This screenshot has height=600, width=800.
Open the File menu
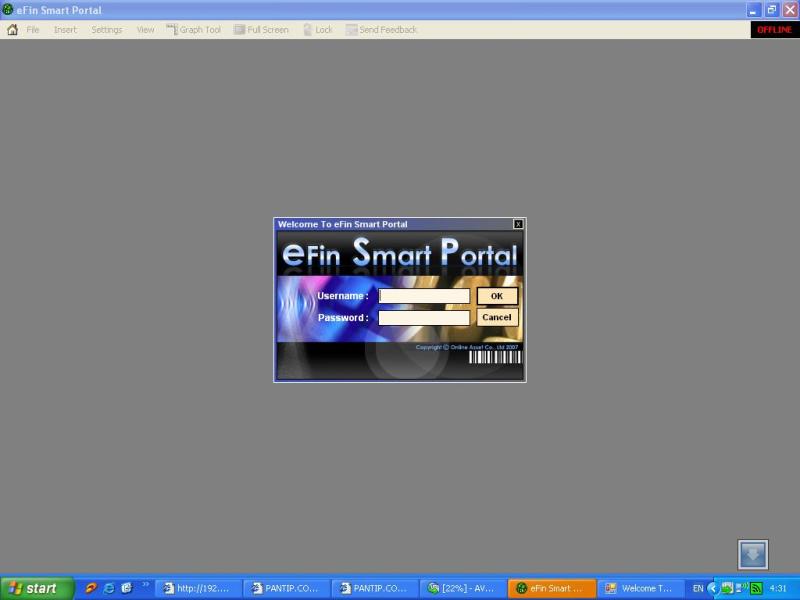(x=33, y=30)
